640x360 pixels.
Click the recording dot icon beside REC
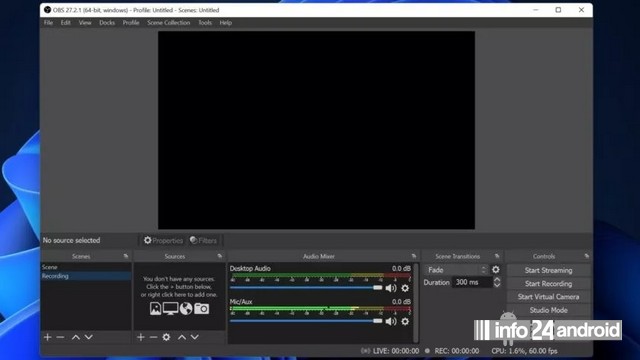[x=427, y=351]
